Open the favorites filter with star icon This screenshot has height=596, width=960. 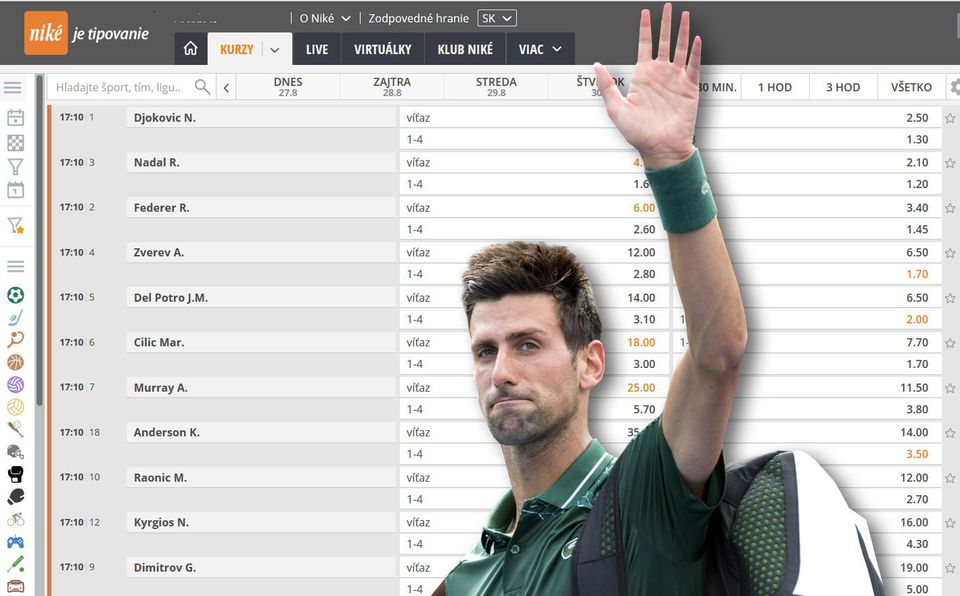click(15, 226)
